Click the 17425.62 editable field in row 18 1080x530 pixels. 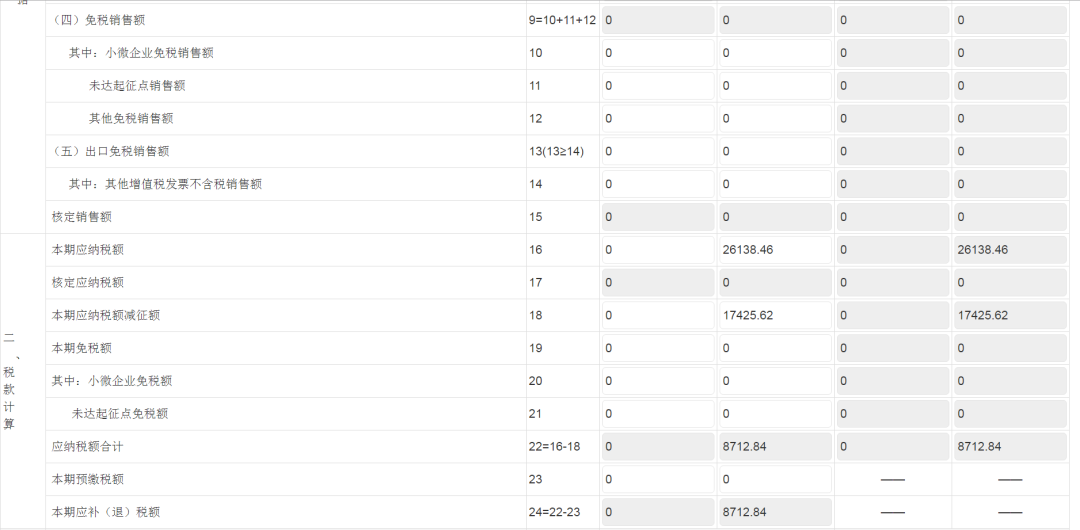775,315
